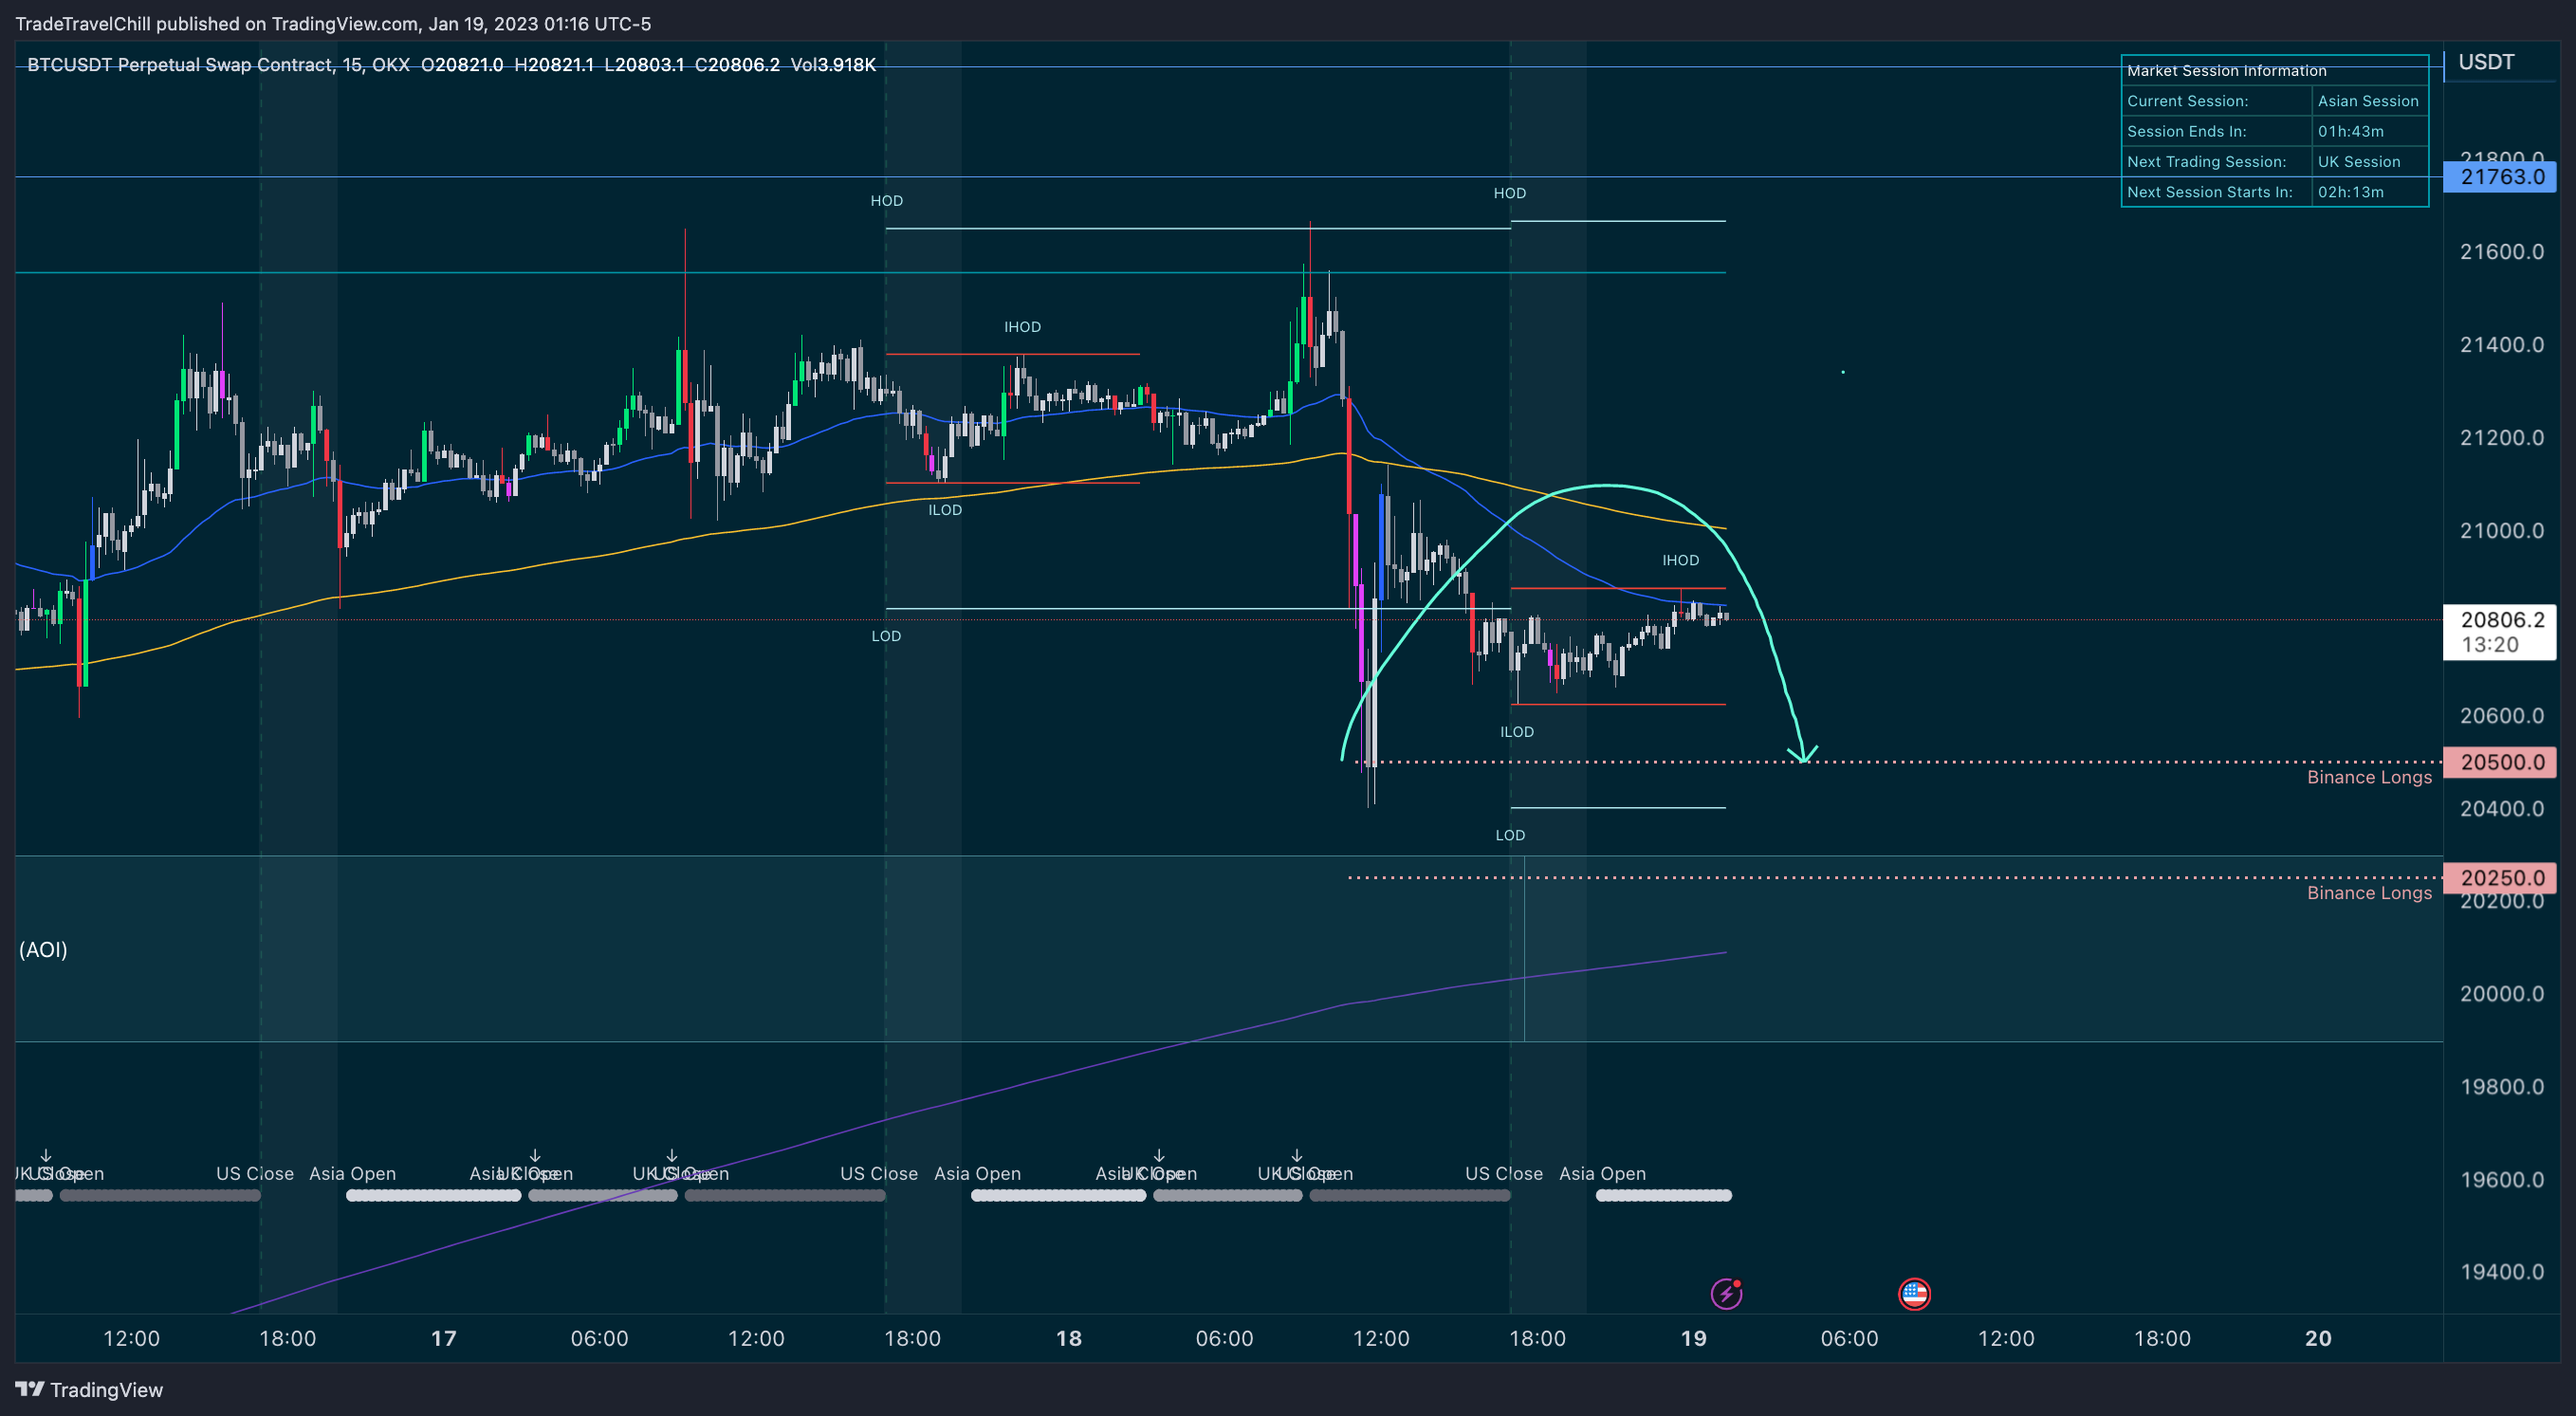This screenshot has width=2576, height=1416.
Task: Click the C20806.2 close value in header
Action: (x=737, y=65)
